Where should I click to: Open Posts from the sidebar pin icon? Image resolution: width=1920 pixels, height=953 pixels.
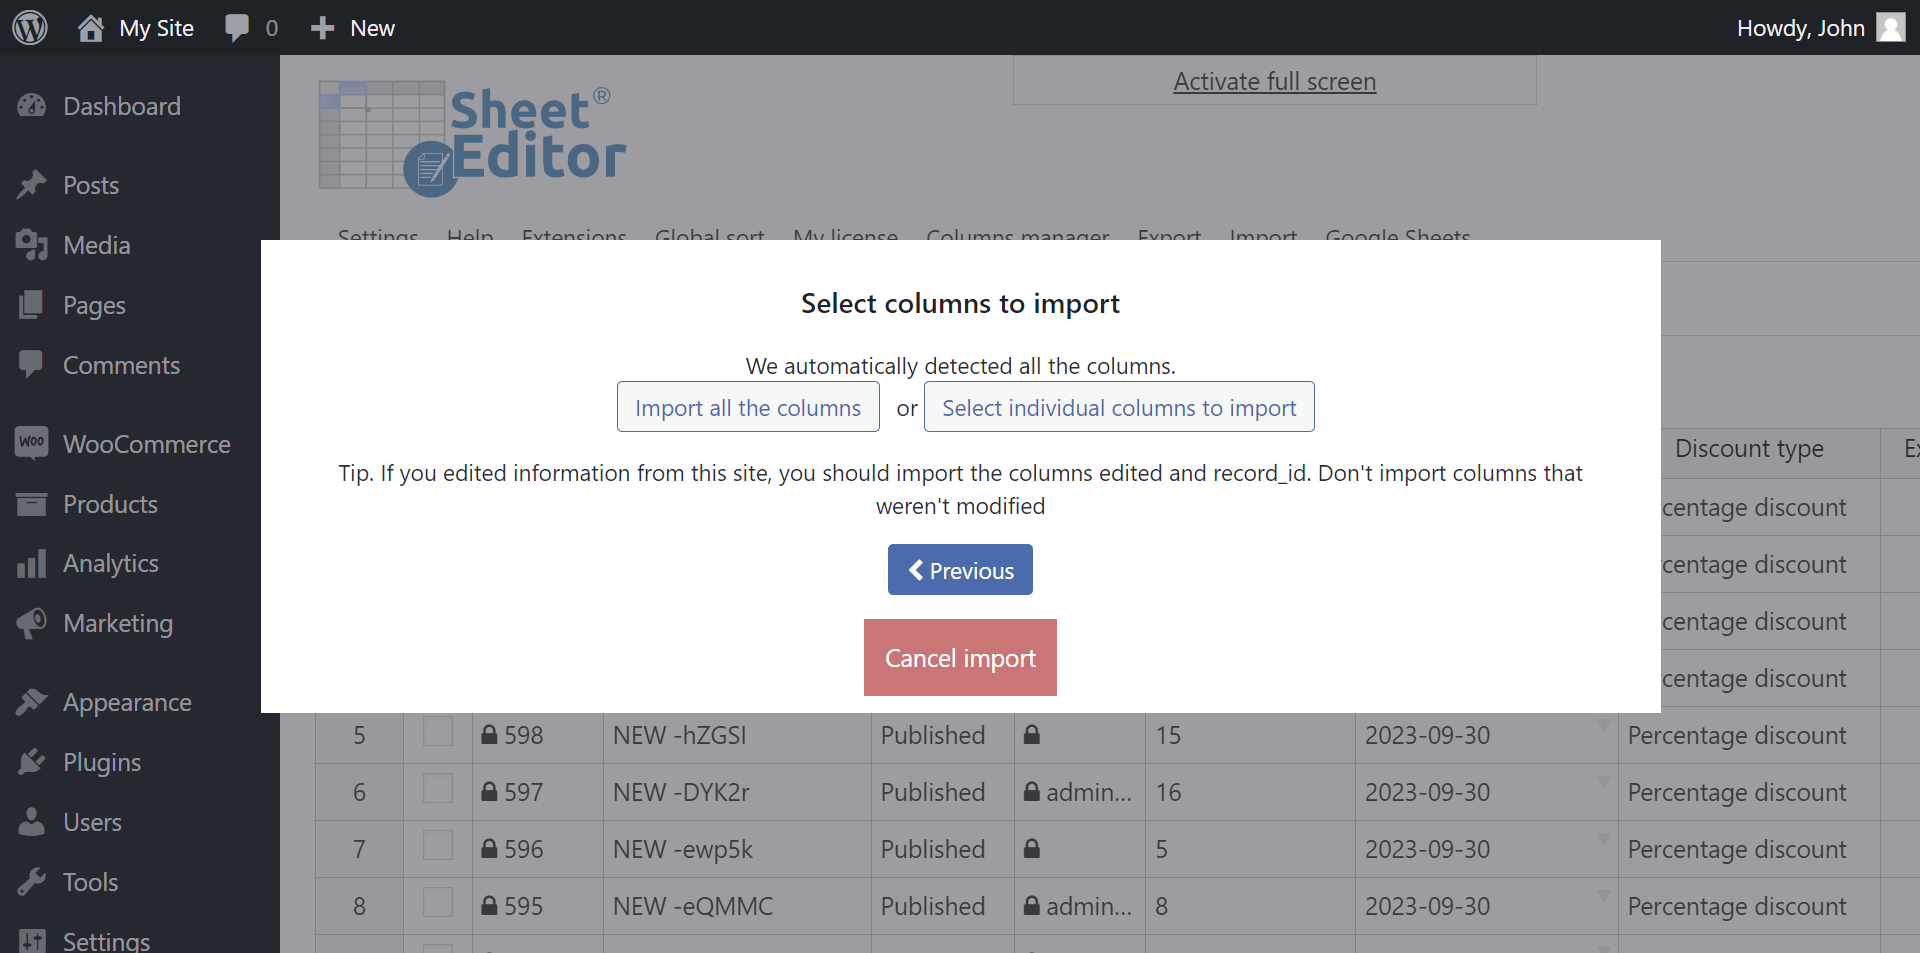point(33,184)
